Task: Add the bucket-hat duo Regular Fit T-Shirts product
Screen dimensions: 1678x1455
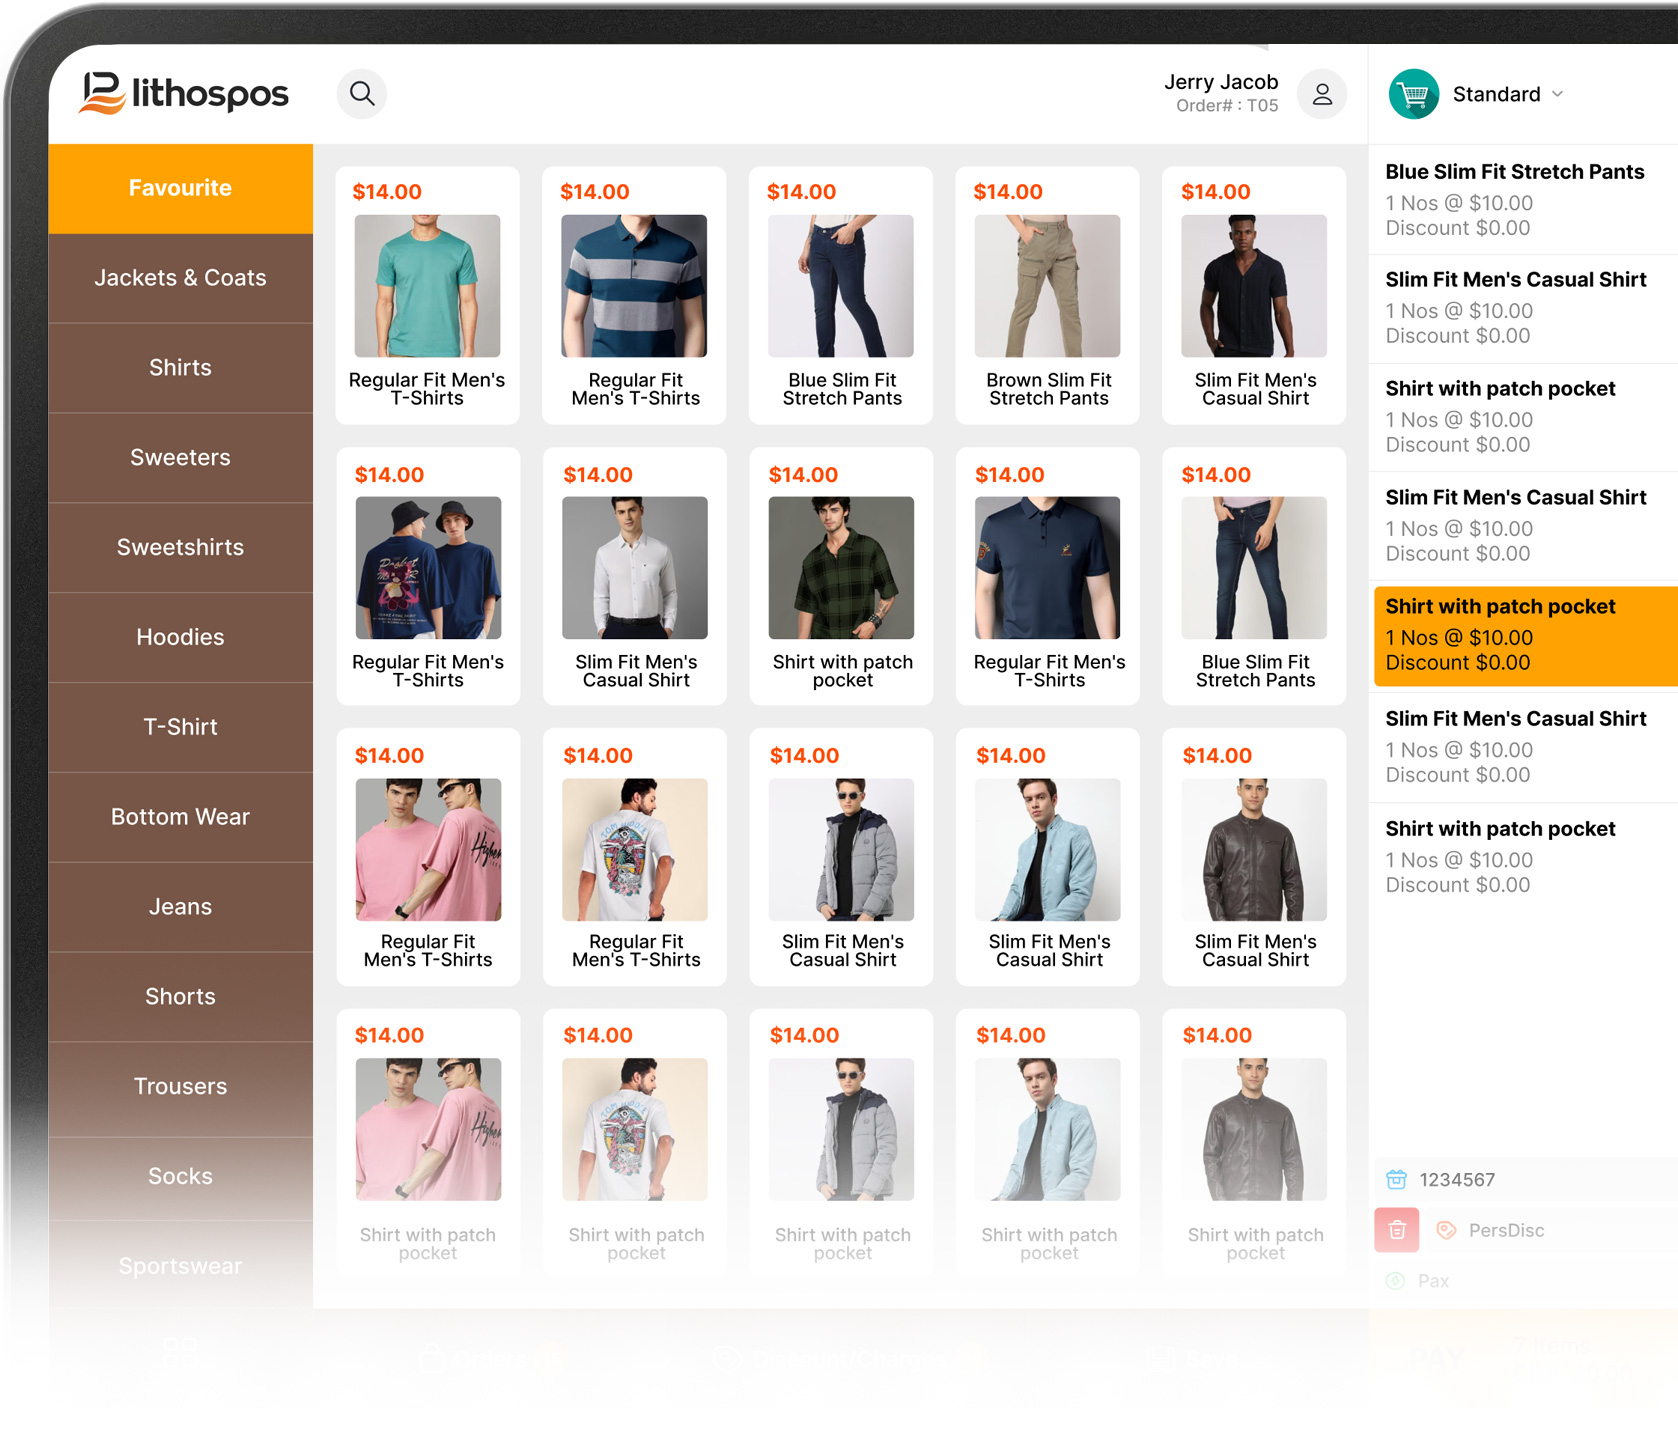Action: [428, 577]
